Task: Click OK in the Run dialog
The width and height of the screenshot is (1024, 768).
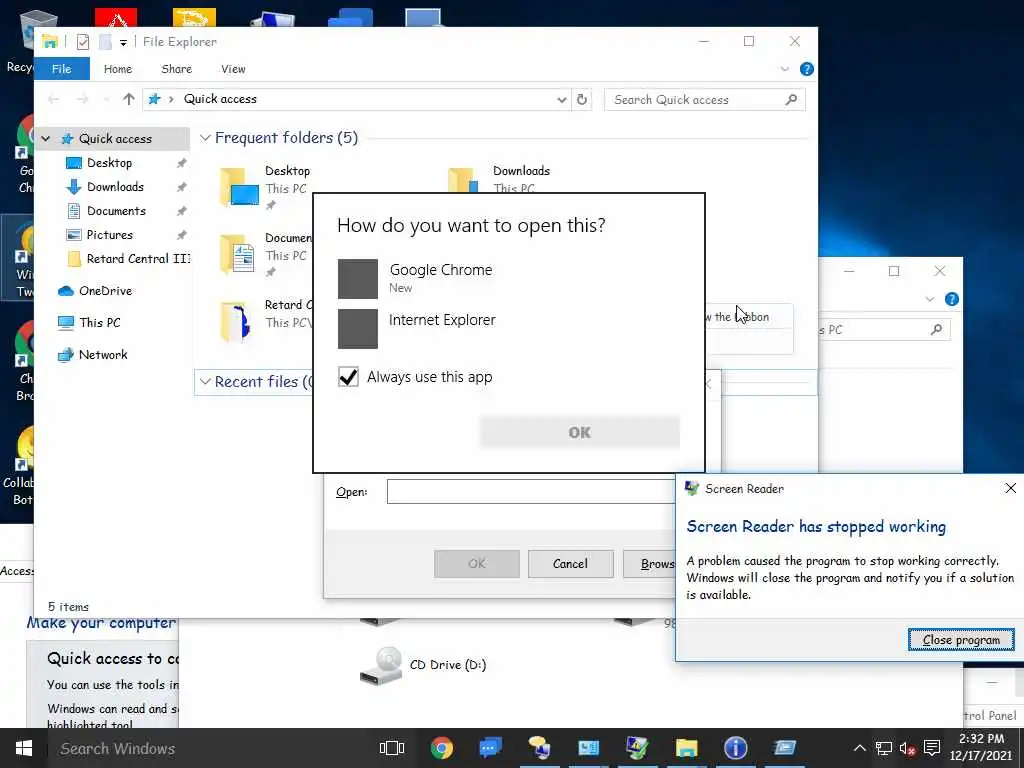Action: (x=477, y=564)
